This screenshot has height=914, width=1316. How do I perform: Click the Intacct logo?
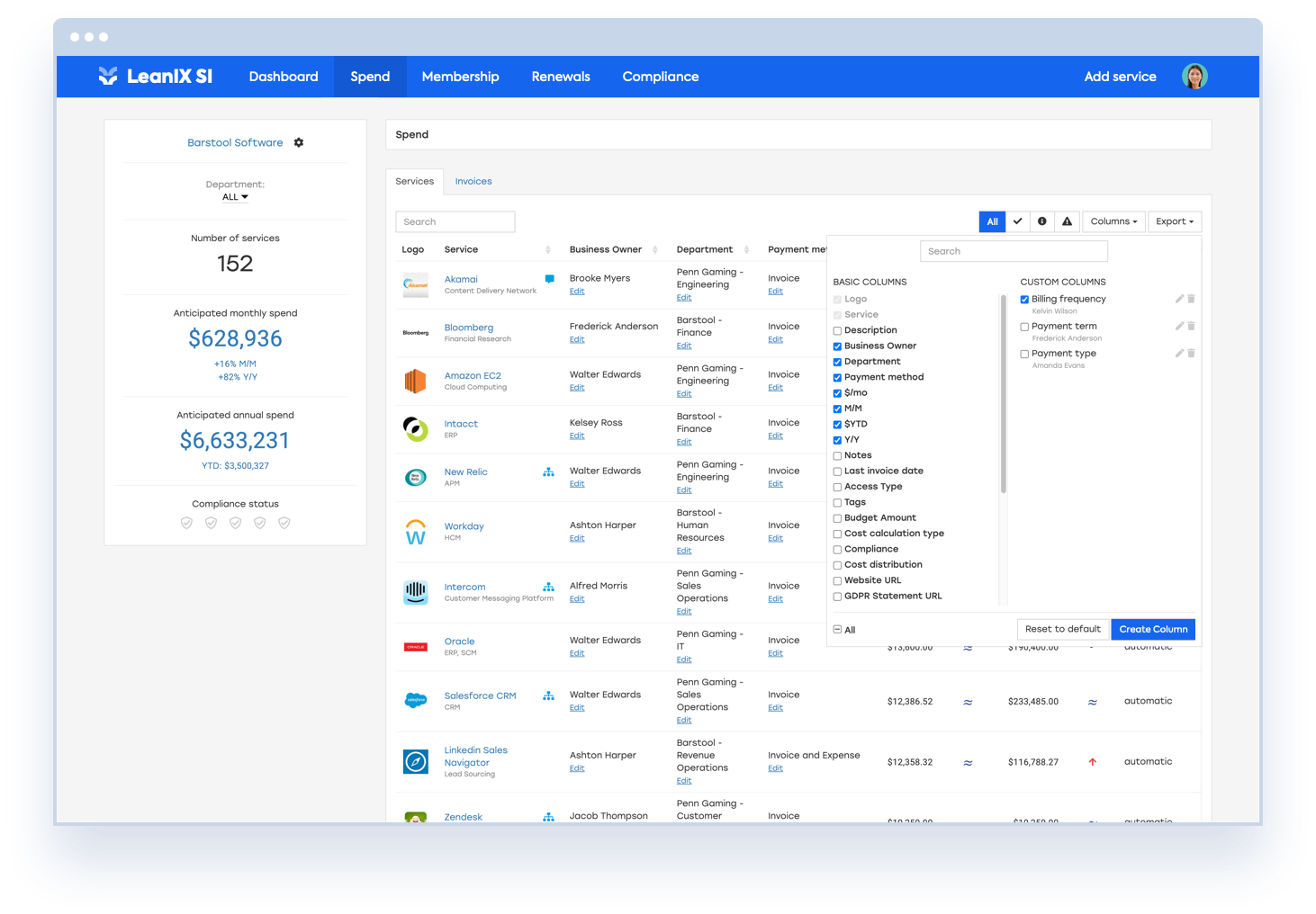click(415, 430)
